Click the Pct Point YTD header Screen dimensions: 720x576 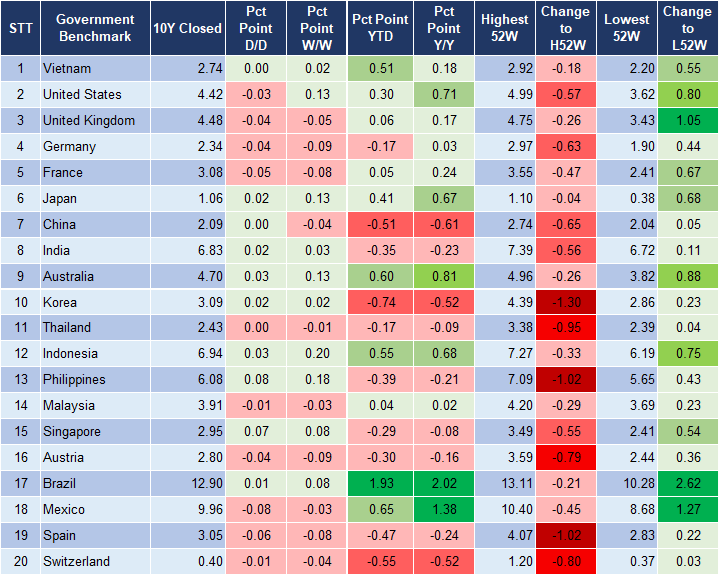point(380,28)
